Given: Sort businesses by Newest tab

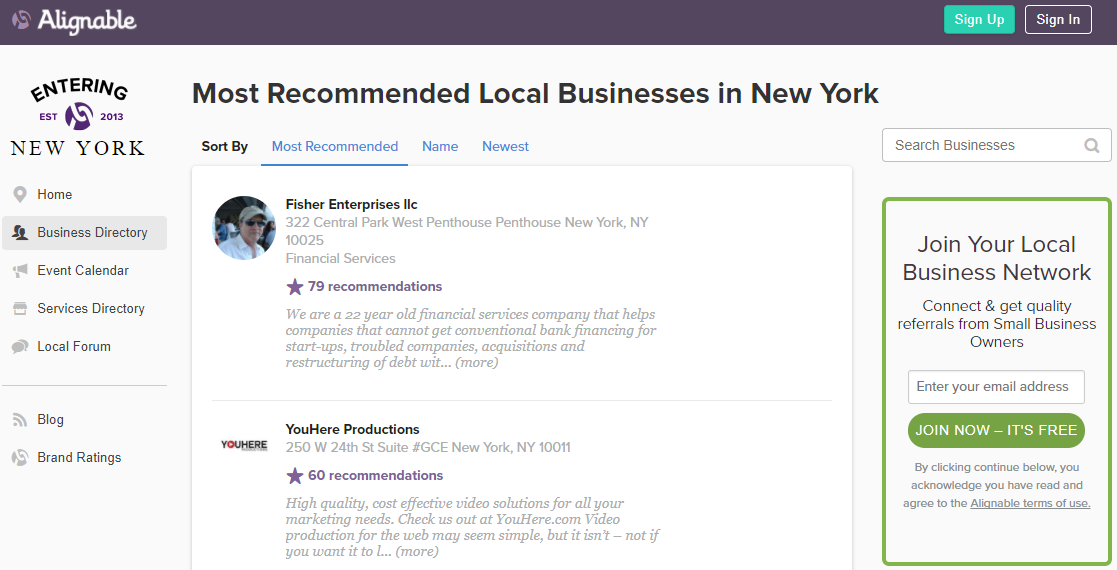Looking at the screenshot, I should 505,146.
